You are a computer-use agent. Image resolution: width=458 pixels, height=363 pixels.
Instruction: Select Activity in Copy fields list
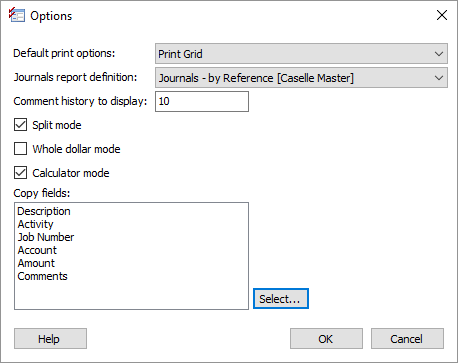[35, 224]
